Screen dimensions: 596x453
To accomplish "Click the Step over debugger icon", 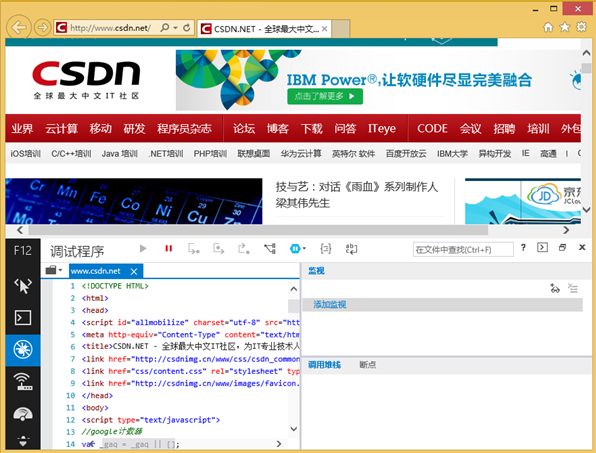I will point(219,249).
